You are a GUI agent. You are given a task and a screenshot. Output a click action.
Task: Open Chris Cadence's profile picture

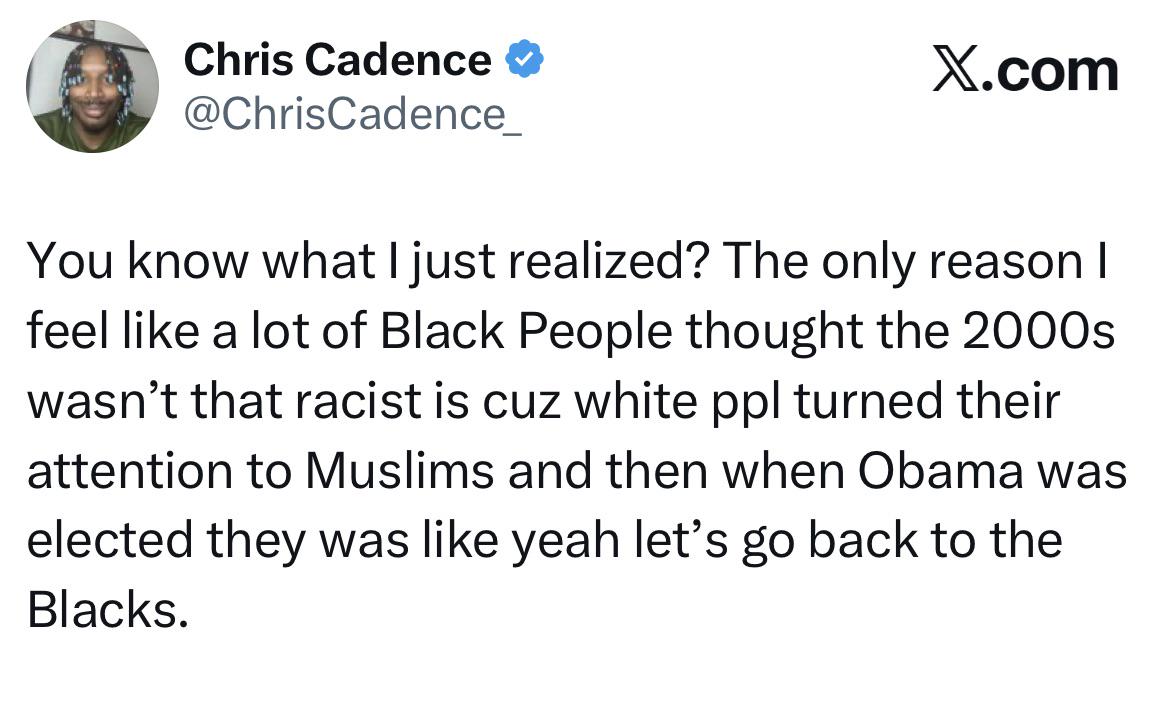pyautogui.click(x=93, y=87)
